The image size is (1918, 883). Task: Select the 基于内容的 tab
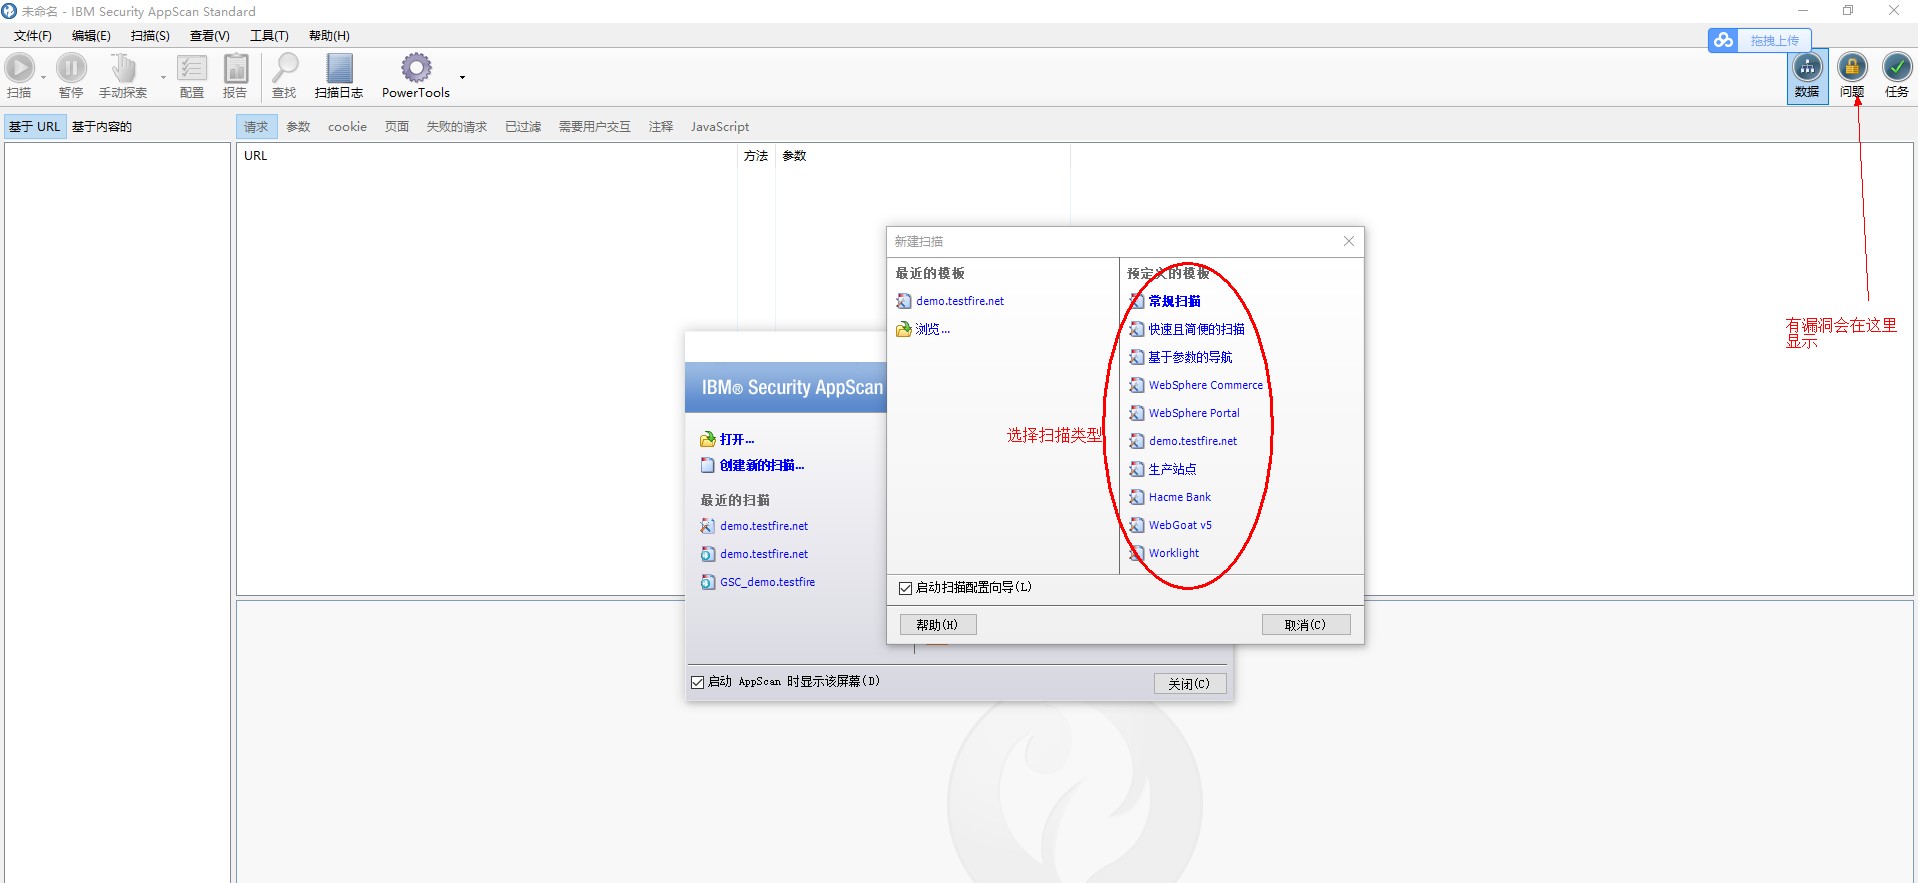[x=102, y=127]
